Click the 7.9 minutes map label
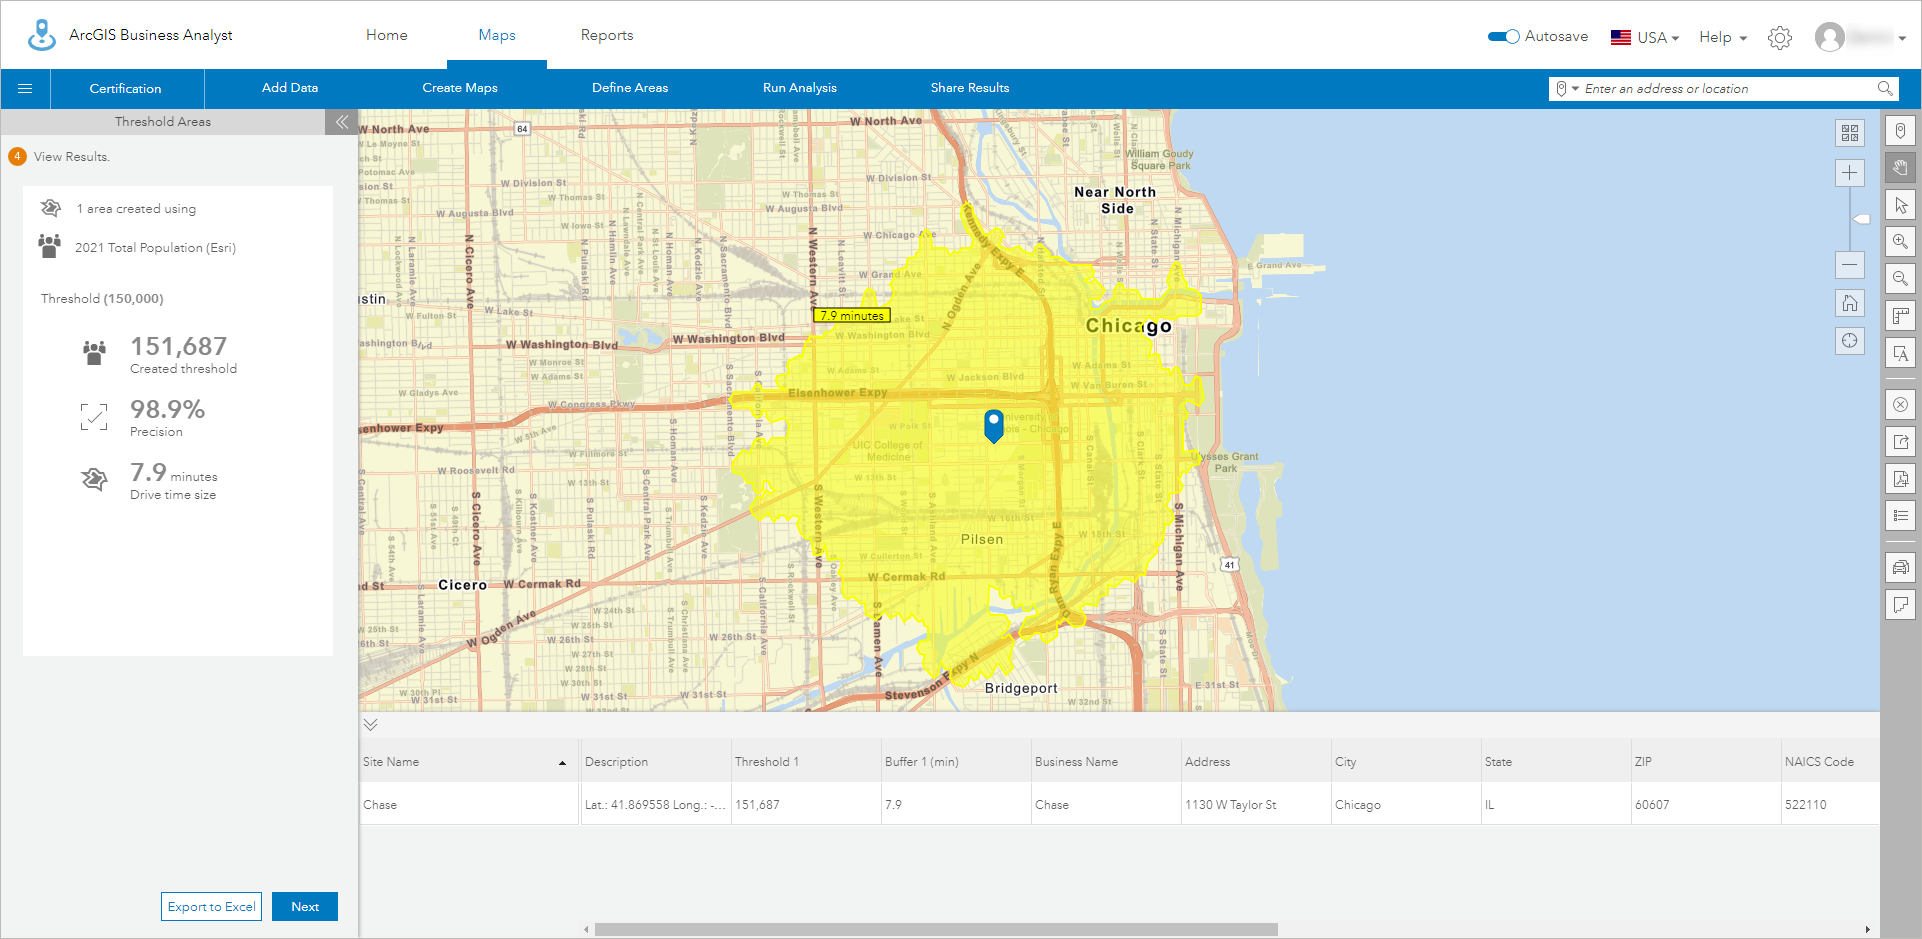The image size is (1922, 939). tap(851, 315)
